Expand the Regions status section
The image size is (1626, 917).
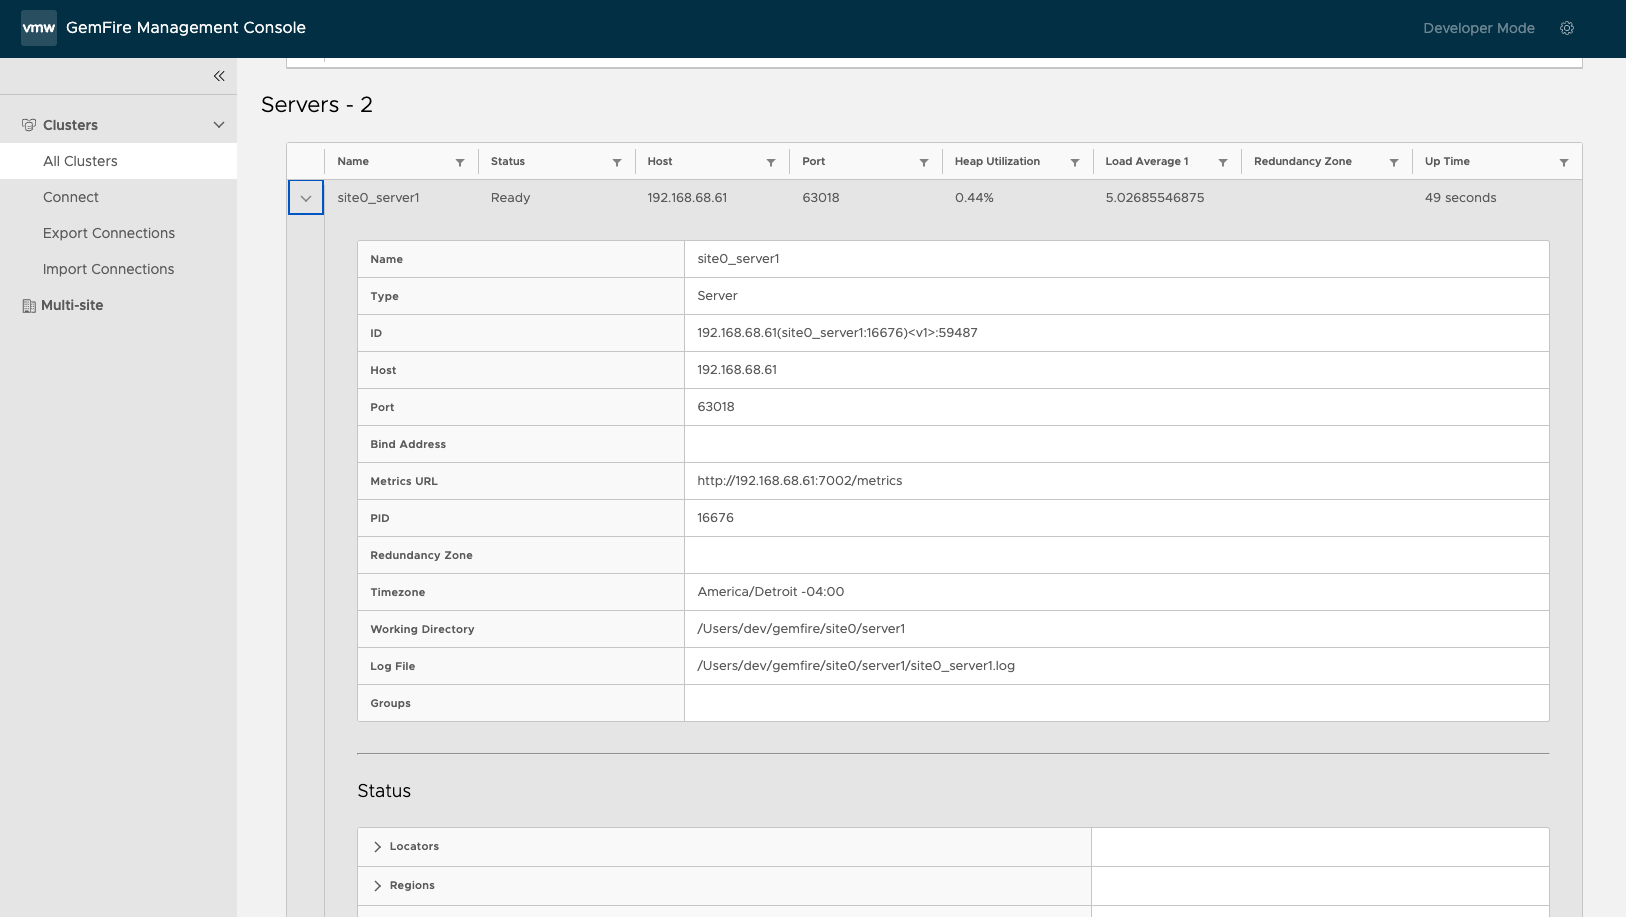[x=377, y=886]
